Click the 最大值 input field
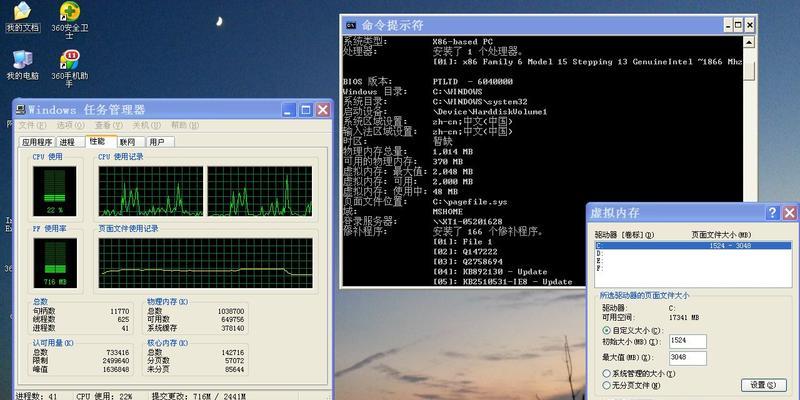This screenshot has height=400, width=800. pos(688,358)
